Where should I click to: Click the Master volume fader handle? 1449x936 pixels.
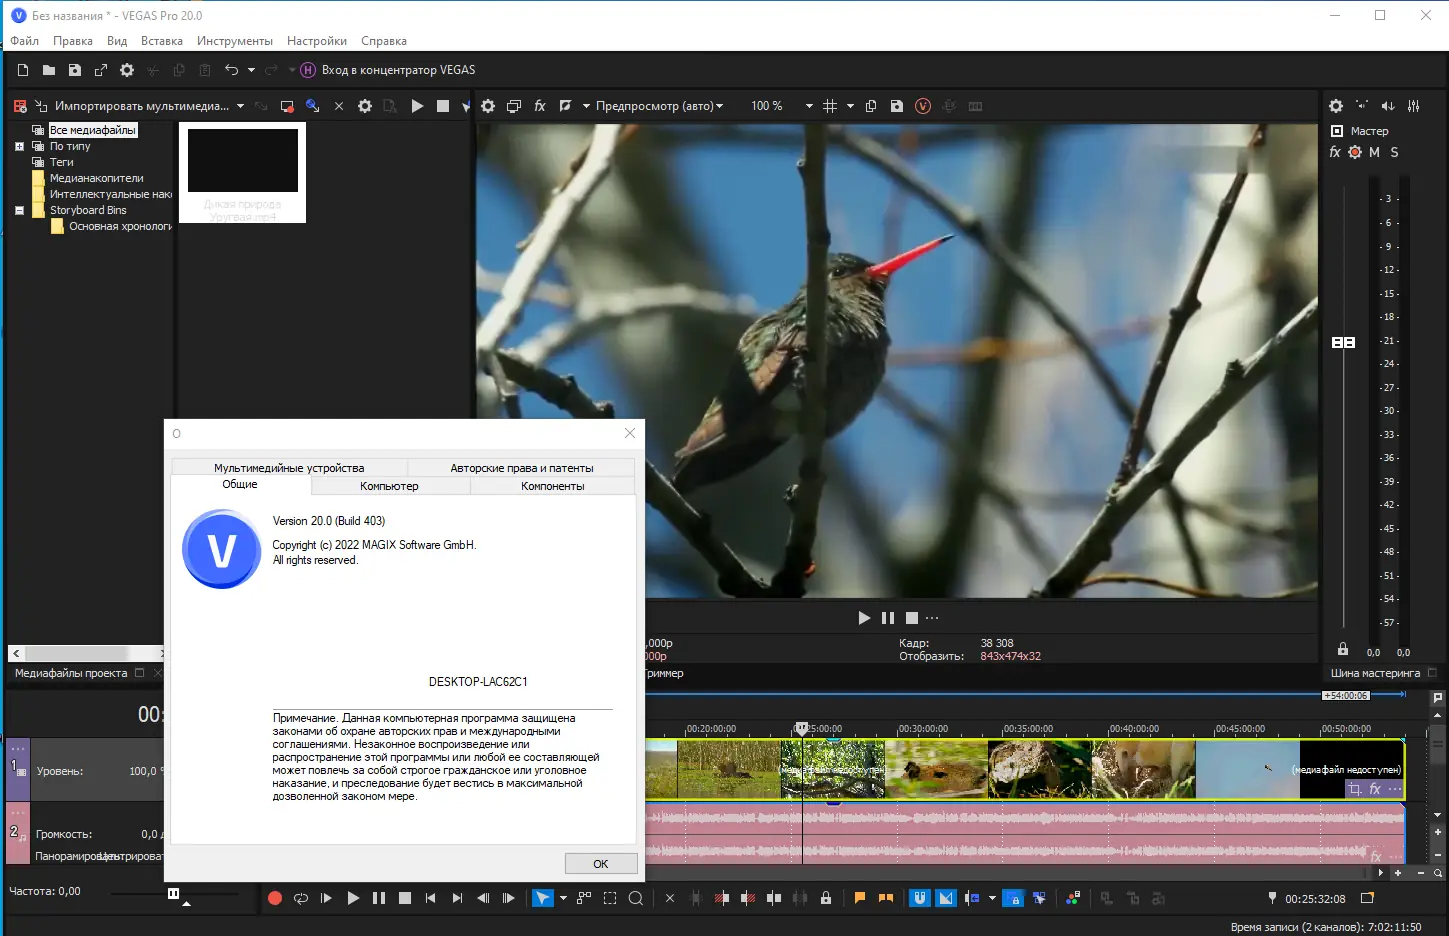tap(1343, 342)
